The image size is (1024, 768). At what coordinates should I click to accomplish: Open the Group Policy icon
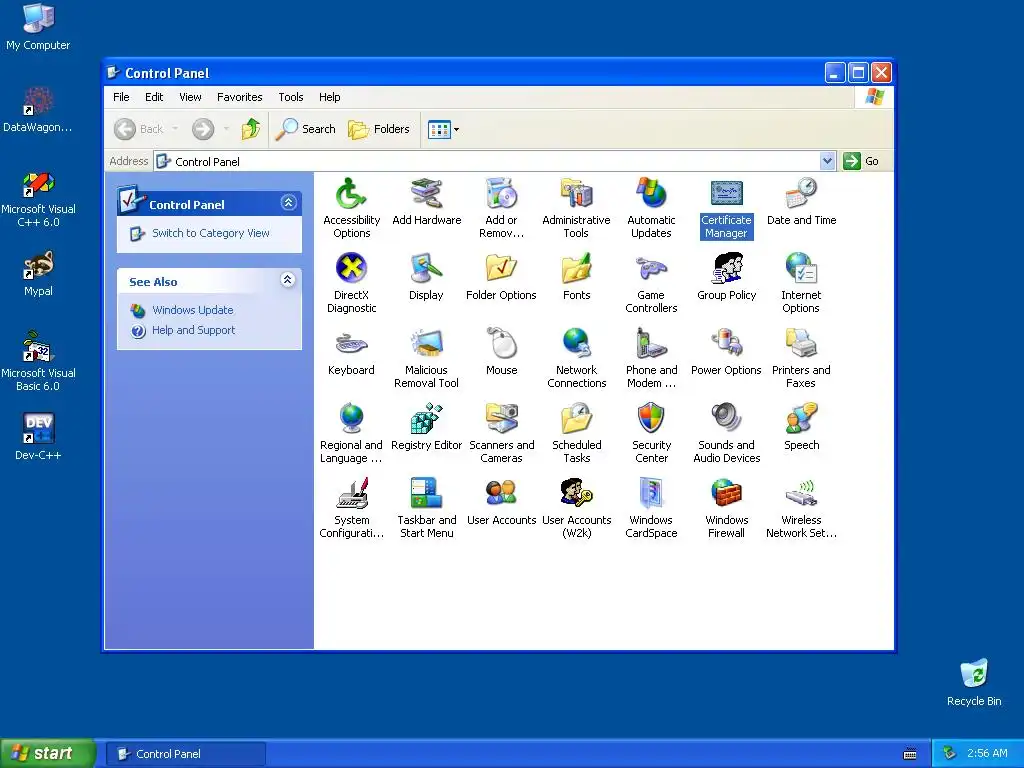click(x=726, y=277)
